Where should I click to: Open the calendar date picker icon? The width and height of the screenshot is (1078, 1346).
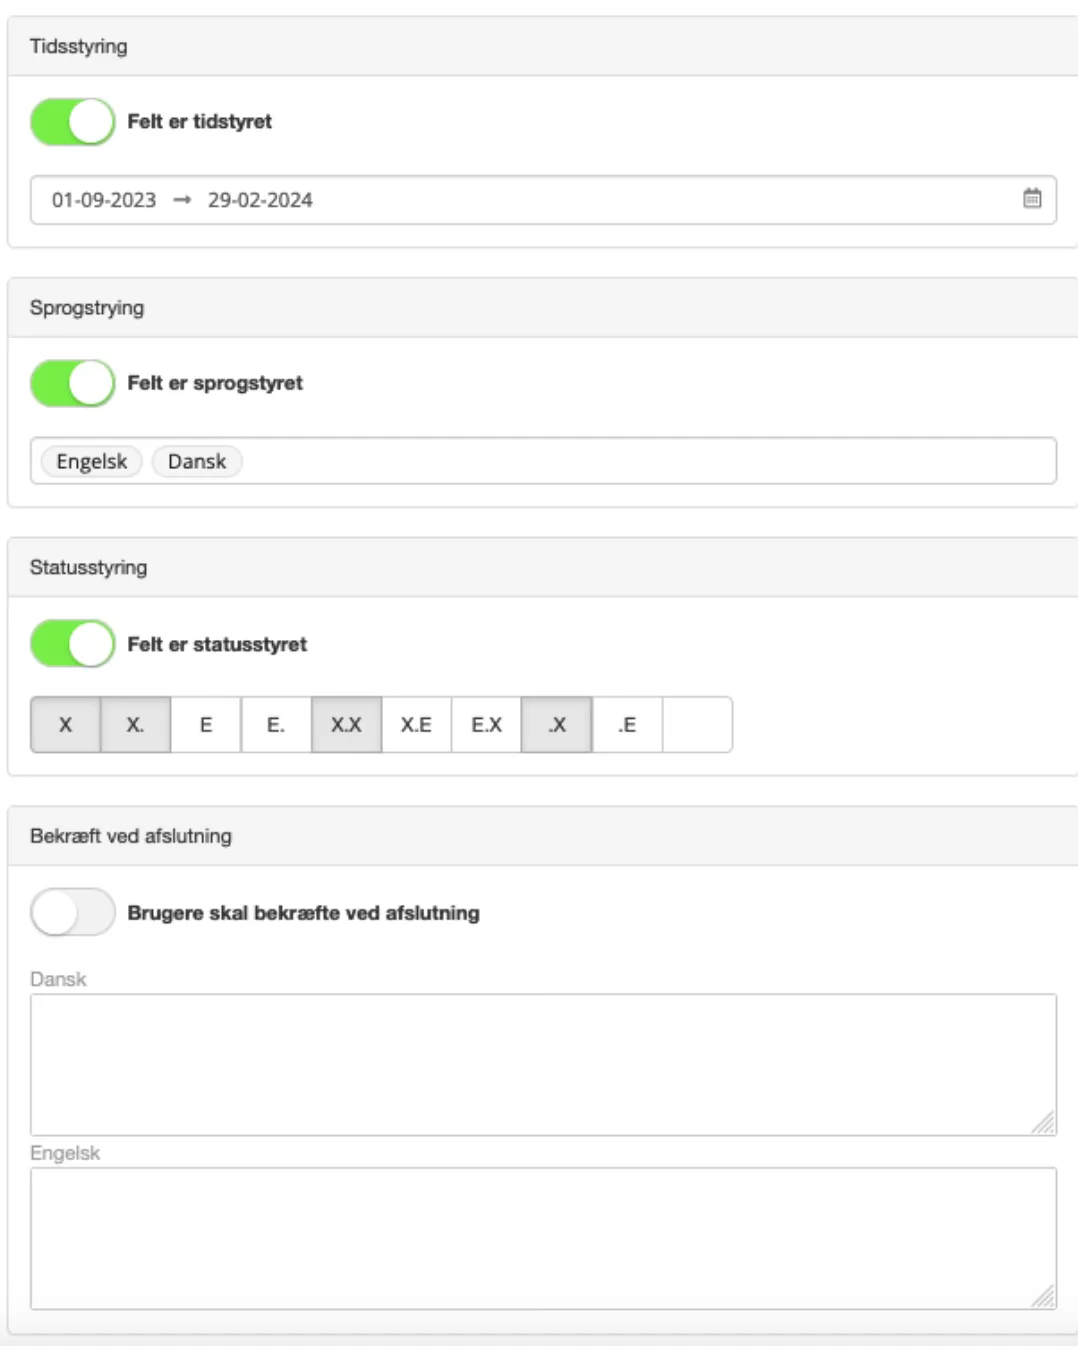(1032, 199)
